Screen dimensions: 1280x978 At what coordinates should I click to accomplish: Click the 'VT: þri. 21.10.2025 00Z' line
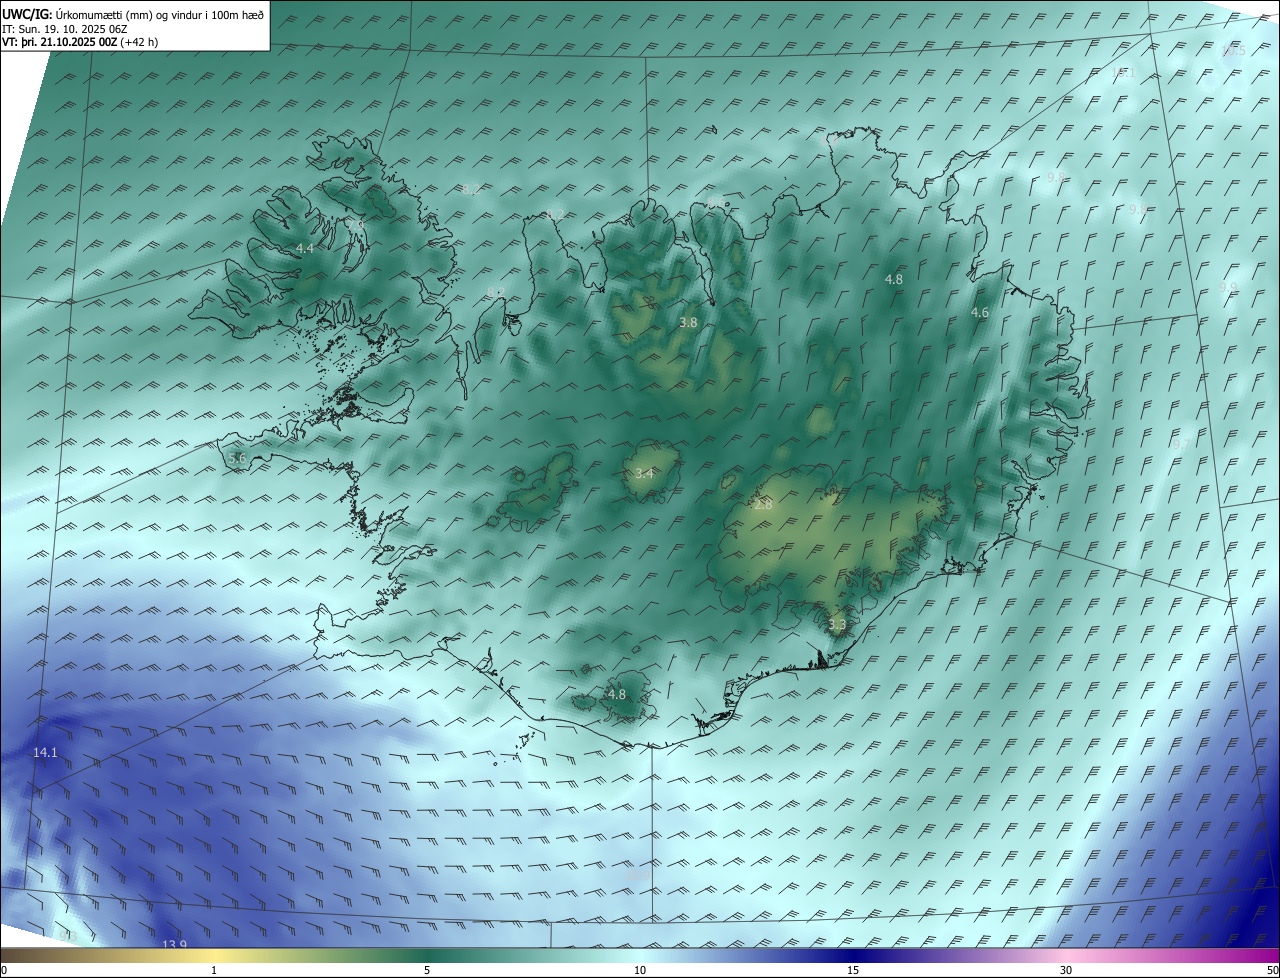80,42
